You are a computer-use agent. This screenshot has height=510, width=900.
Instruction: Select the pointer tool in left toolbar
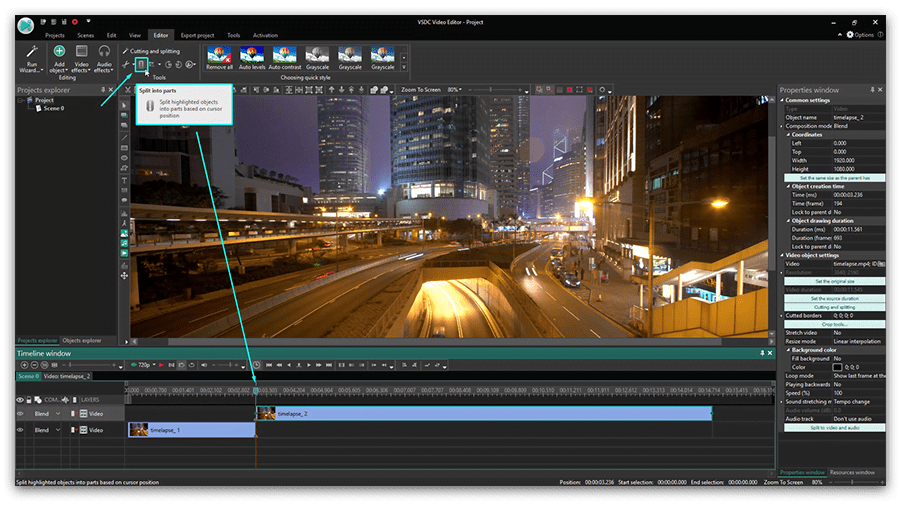(124, 106)
